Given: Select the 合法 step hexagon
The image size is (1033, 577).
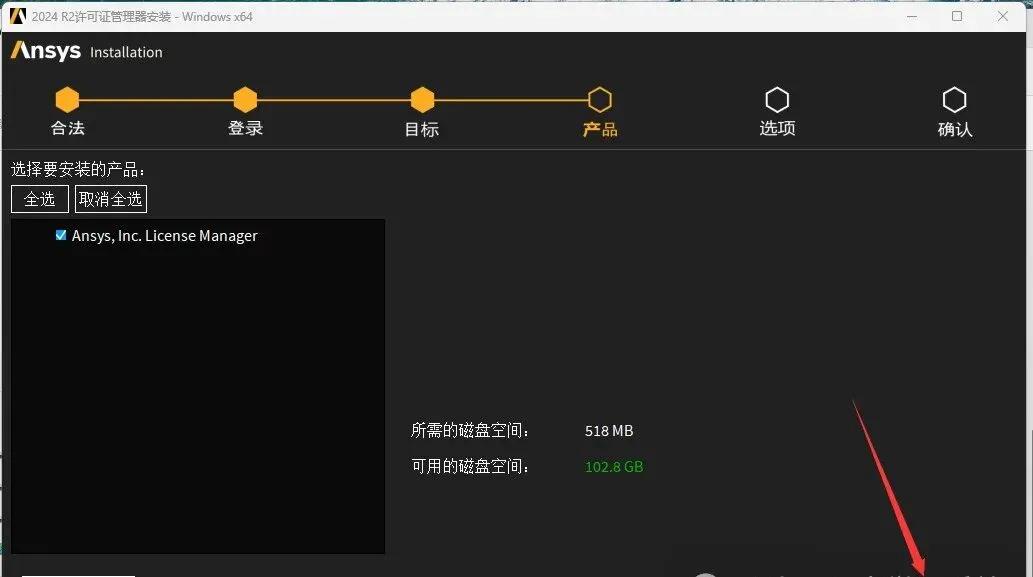Looking at the screenshot, I should (67, 100).
